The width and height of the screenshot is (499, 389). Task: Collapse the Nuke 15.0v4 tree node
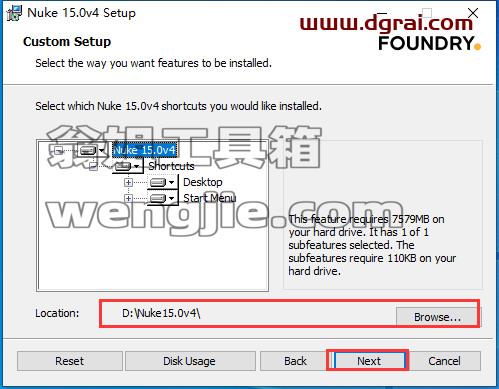click(58, 150)
